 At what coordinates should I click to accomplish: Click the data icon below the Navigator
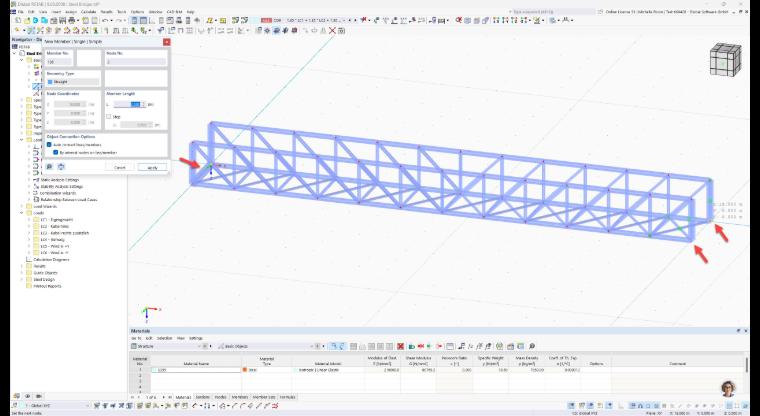16,396
